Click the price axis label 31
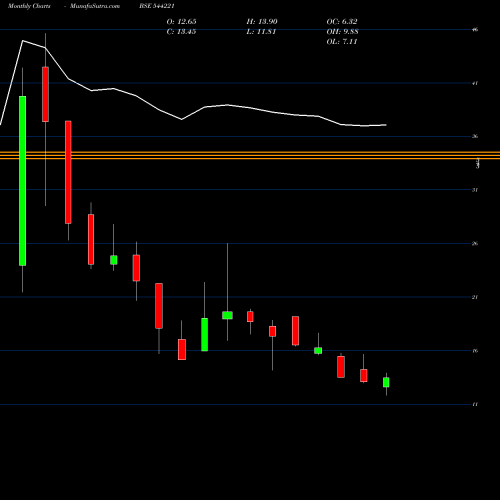Viewport: 500px width, 500px height. click(x=475, y=190)
